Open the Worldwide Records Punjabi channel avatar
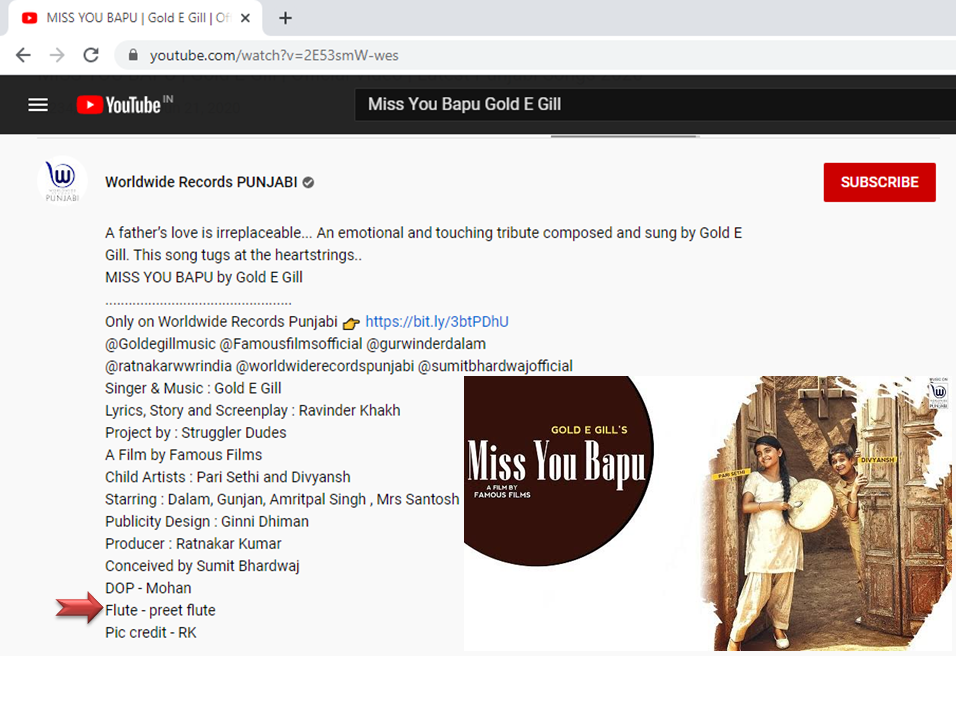Screen dimensions: 960x720 tap(62, 182)
